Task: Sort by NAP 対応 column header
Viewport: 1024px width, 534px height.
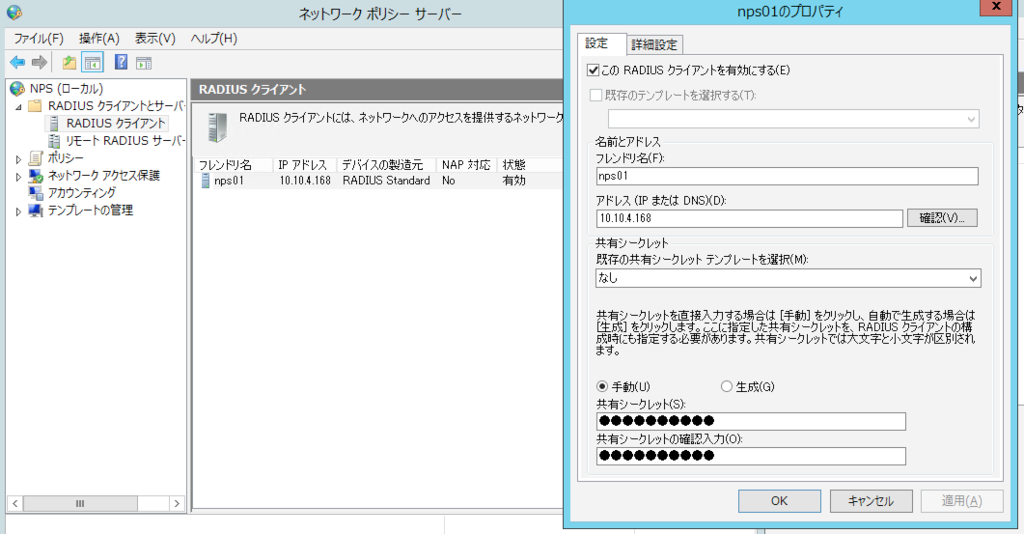Action: (466, 165)
